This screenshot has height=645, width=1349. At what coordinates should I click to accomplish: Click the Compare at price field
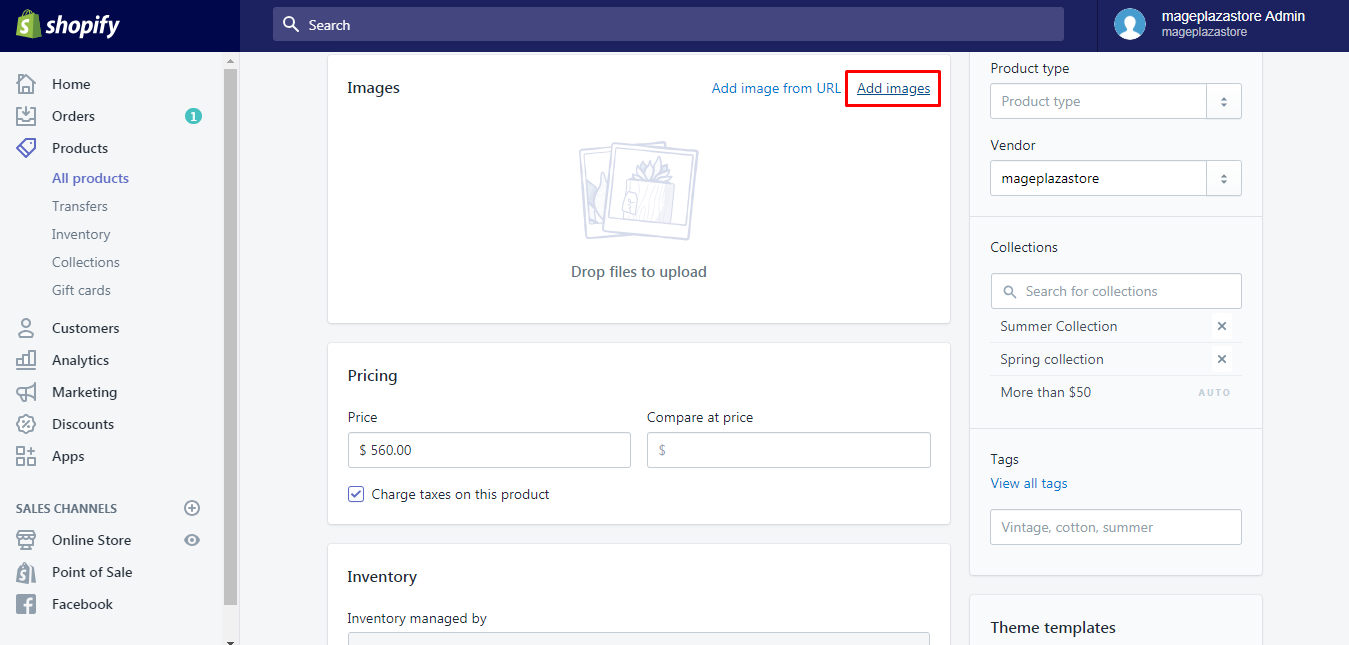tap(789, 450)
